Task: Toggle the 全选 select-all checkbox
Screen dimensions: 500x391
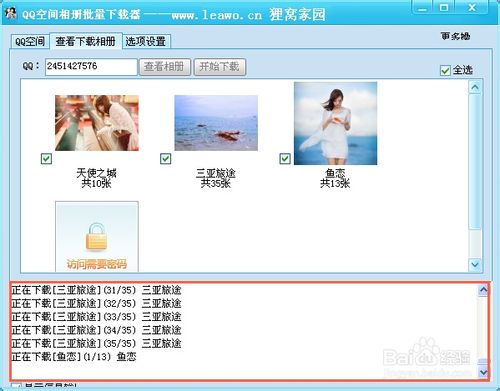Action: click(445, 71)
